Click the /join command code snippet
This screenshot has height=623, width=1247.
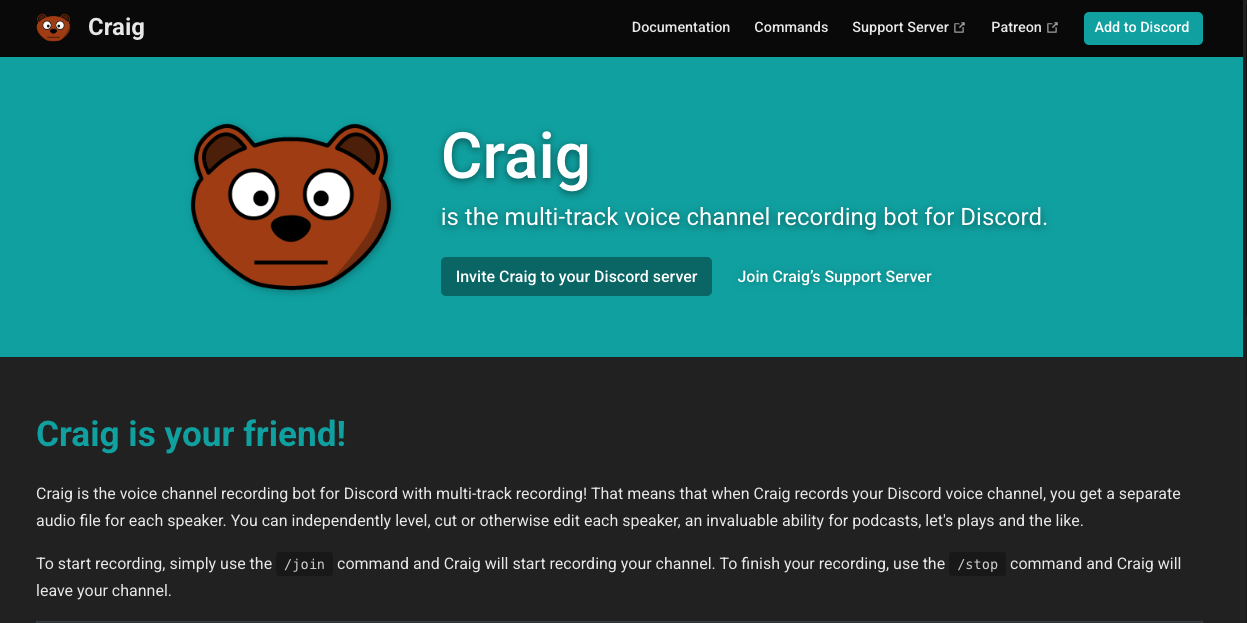point(304,564)
